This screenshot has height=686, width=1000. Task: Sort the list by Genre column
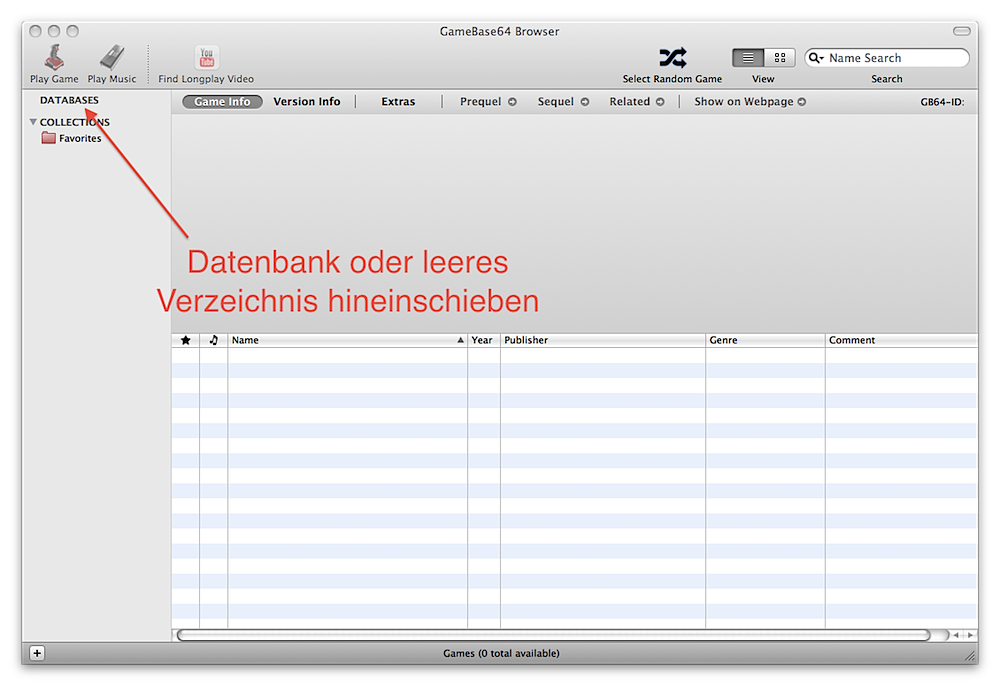(765, 340)
